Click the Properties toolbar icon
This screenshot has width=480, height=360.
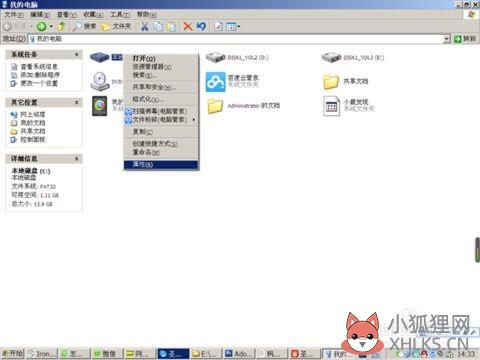(x=218, y=26)
